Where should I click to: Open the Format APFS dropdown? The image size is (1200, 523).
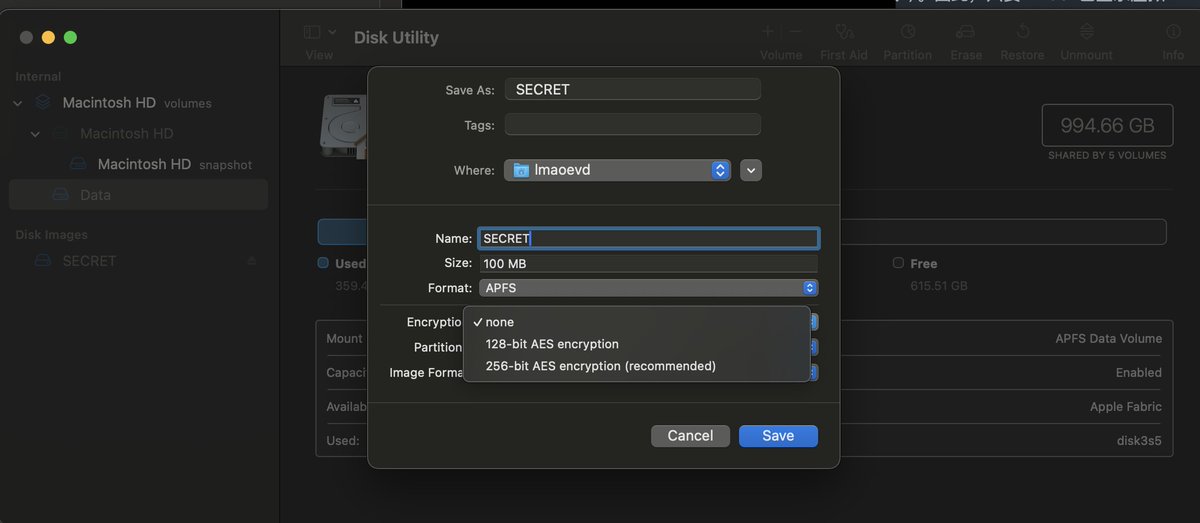pos(648,288)
